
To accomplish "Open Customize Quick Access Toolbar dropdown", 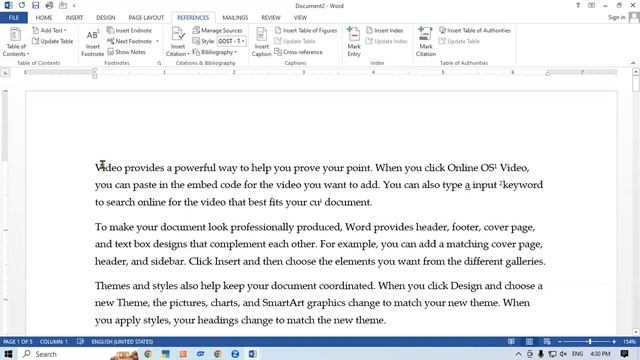I will point(74,6).
